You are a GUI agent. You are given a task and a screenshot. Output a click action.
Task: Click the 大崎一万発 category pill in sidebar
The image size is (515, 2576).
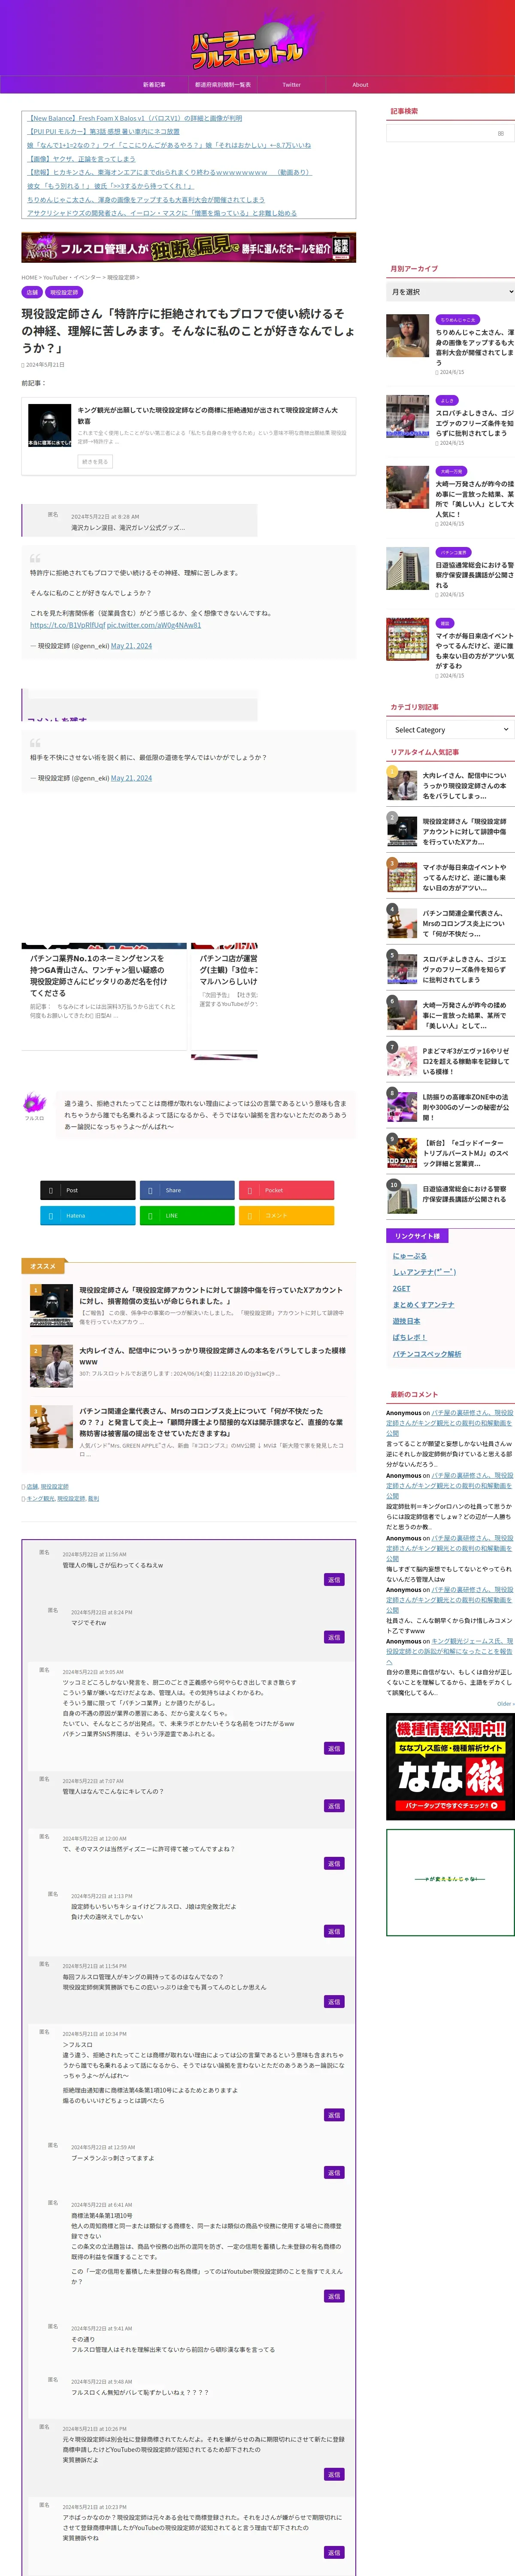451,471
